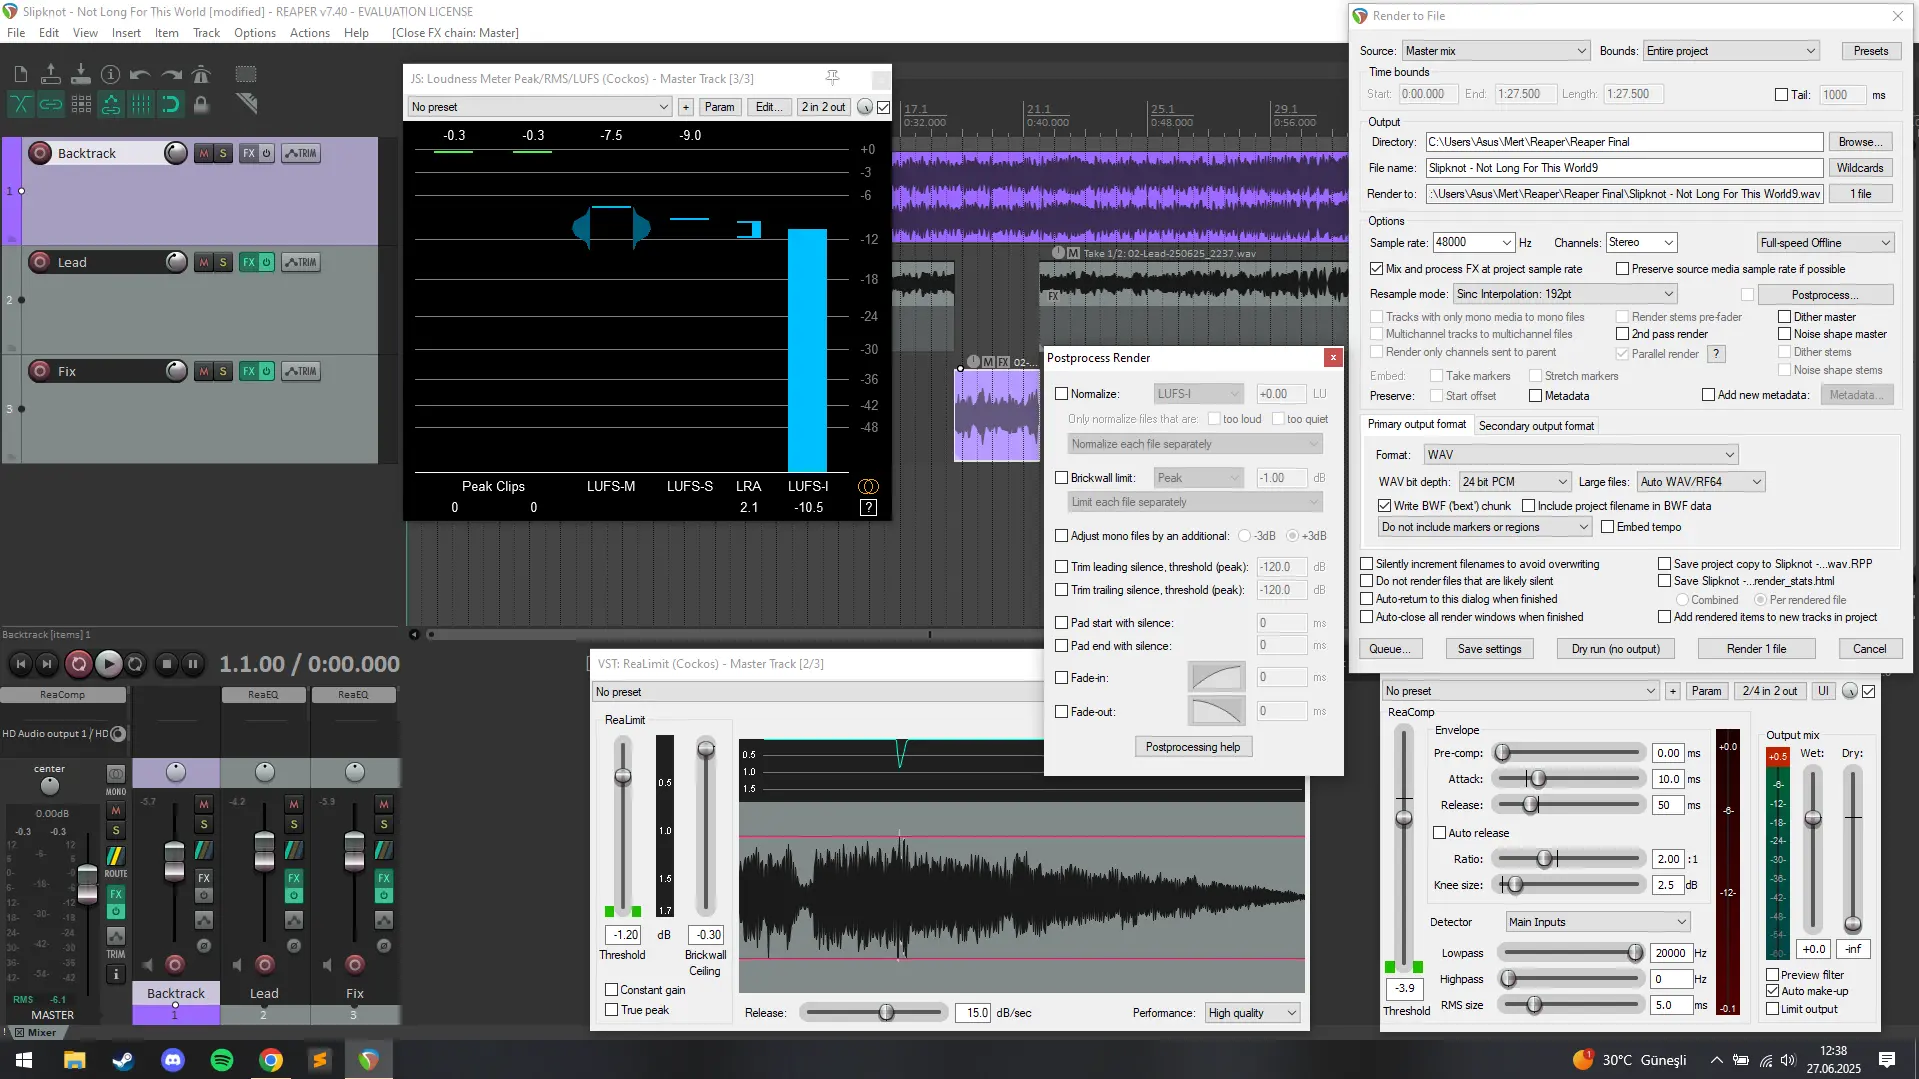The image size is (1919, 1079).
Task: Toggle transport repeat loop button
Action: click(136, 663)
